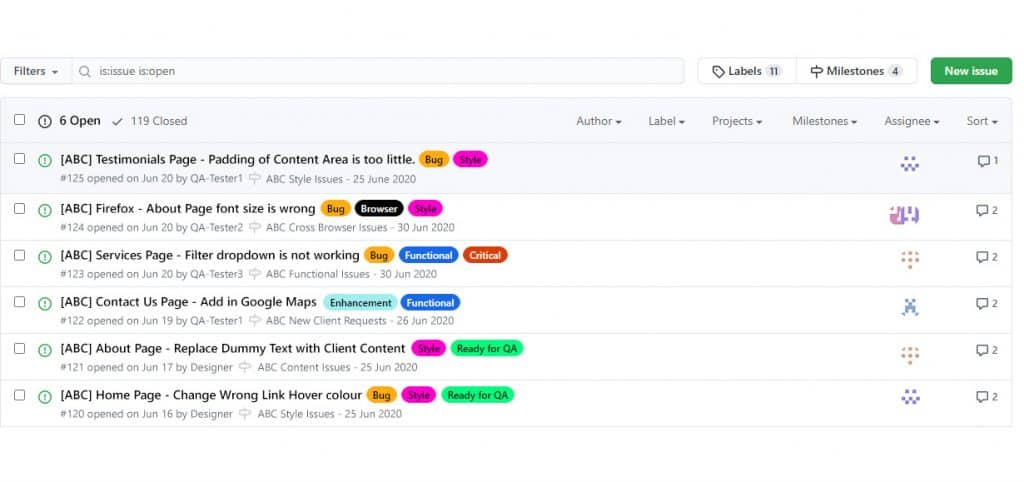Open the Milestones 4 page
Screen dimensions: 1024x482
tap(856, 71)
